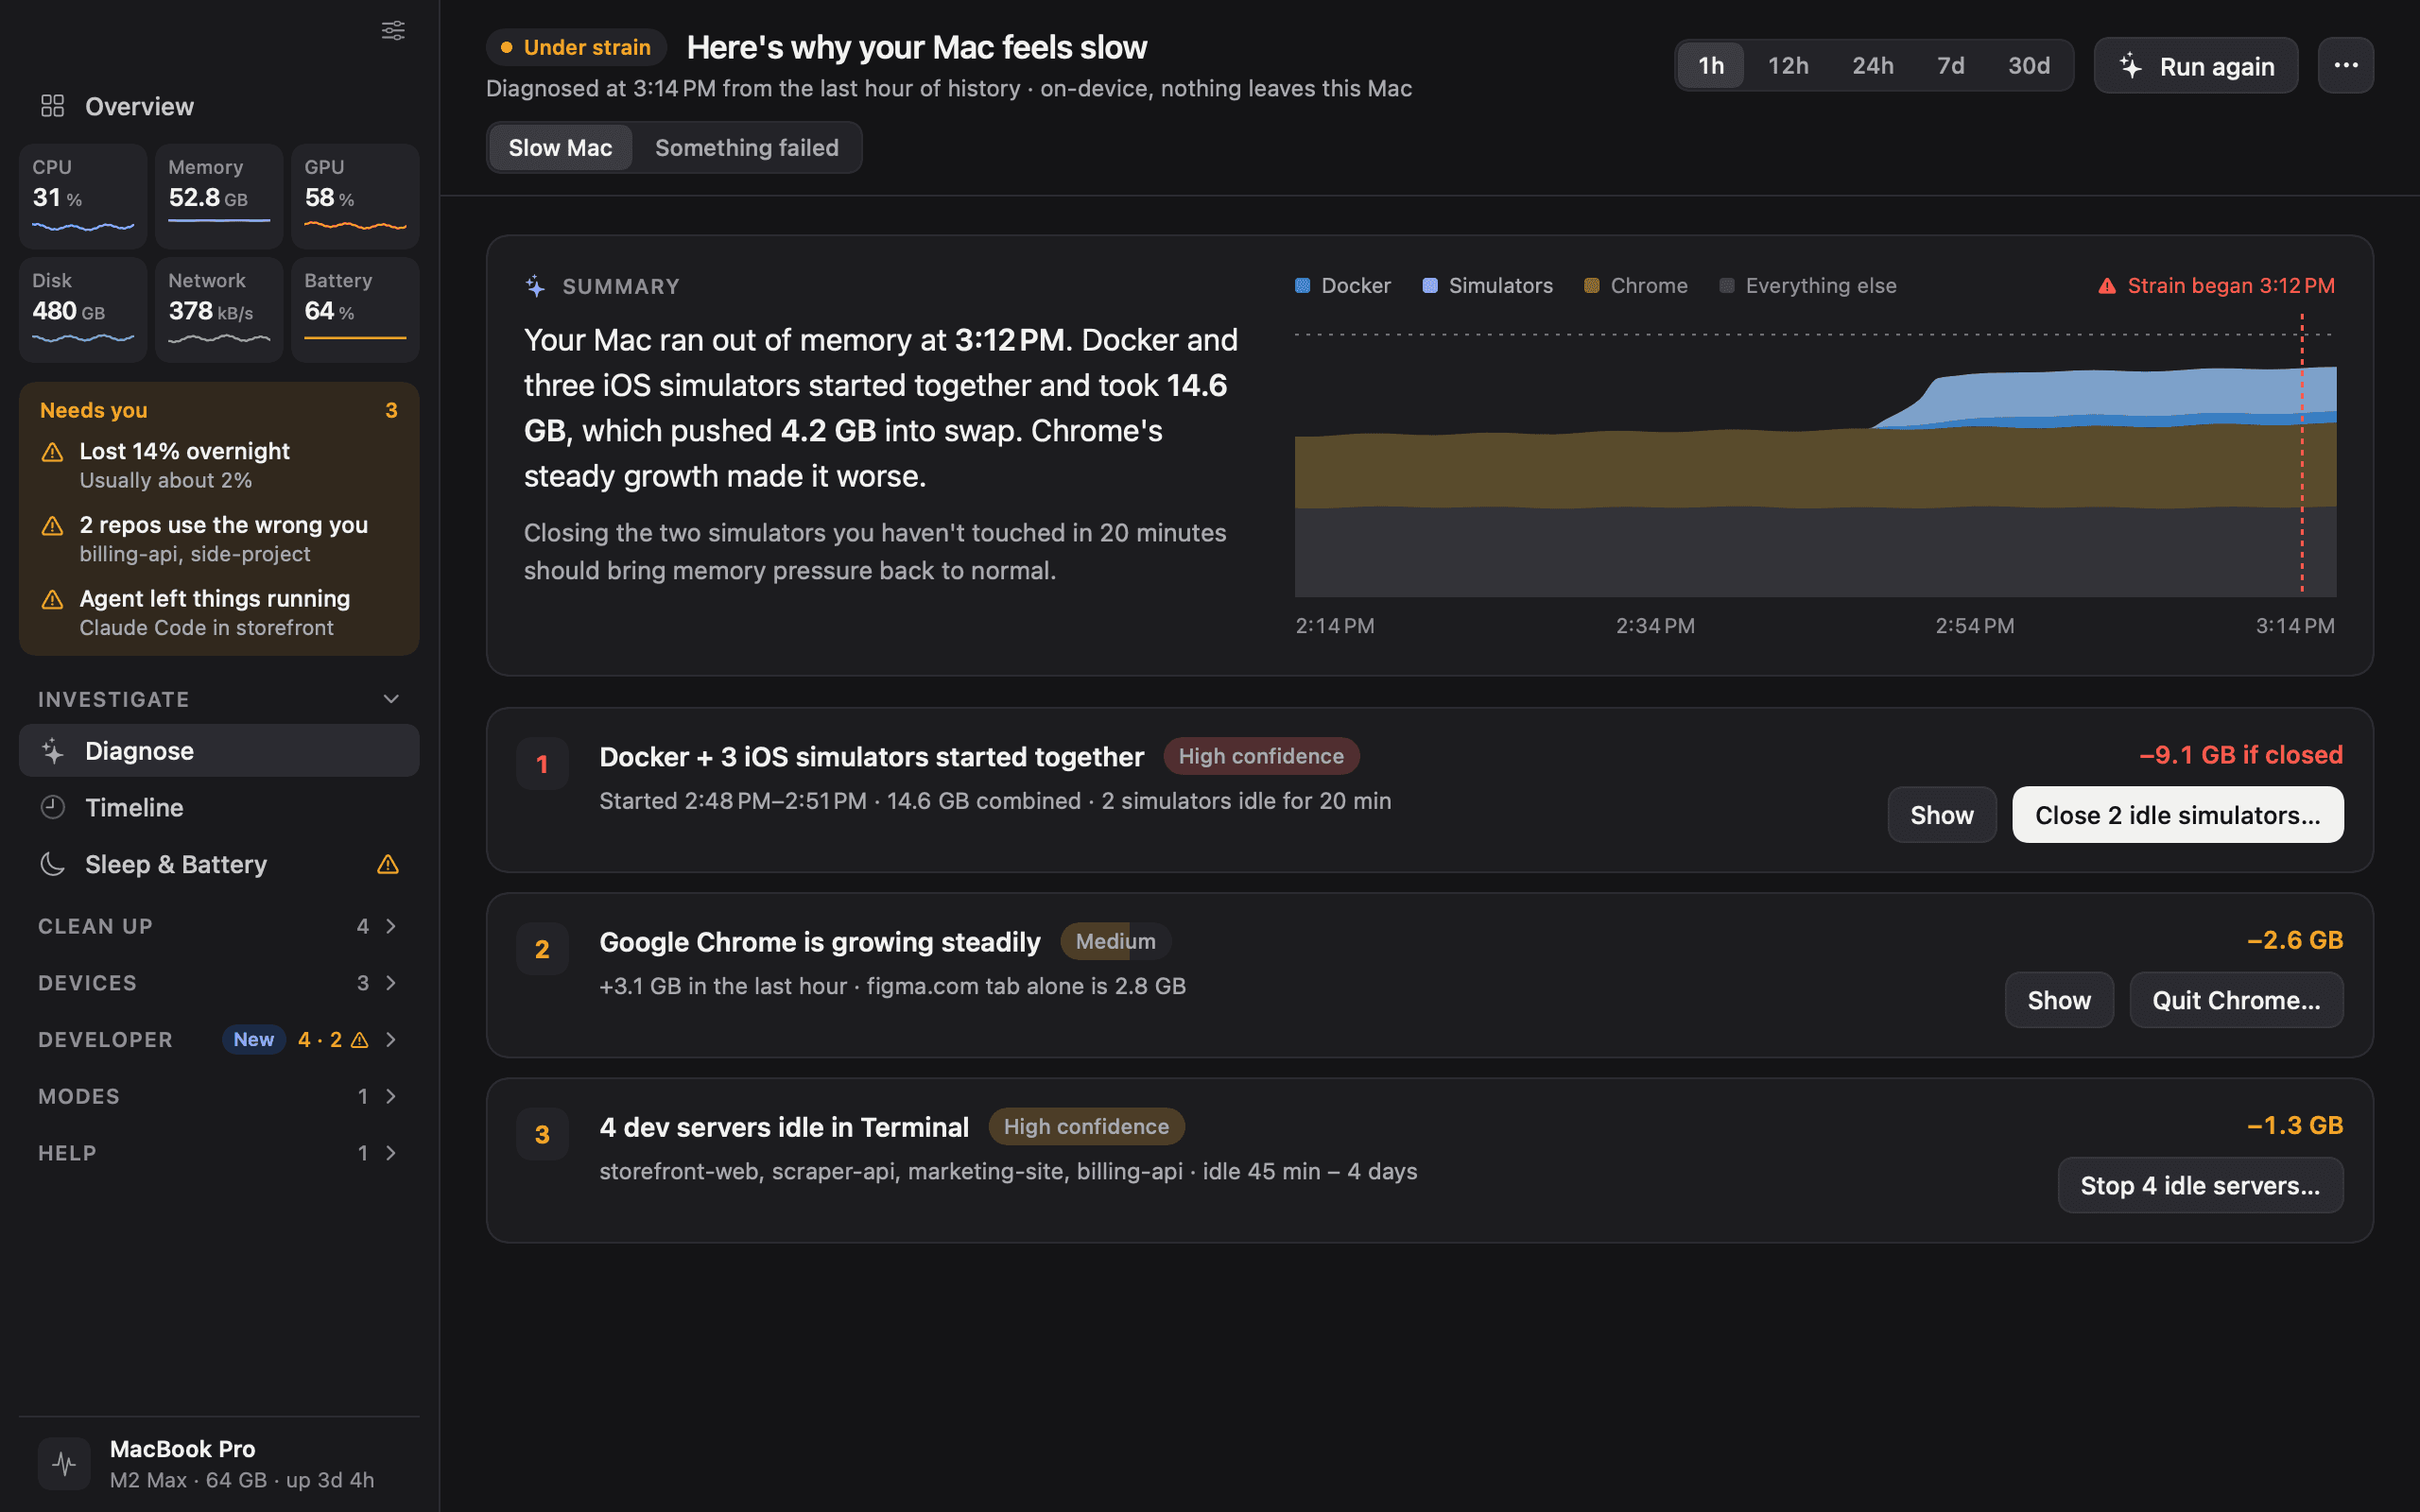2420x1512 pixels.
Task: Click warning icon beside Lost 14% overnight
Action: click(52, 452)
